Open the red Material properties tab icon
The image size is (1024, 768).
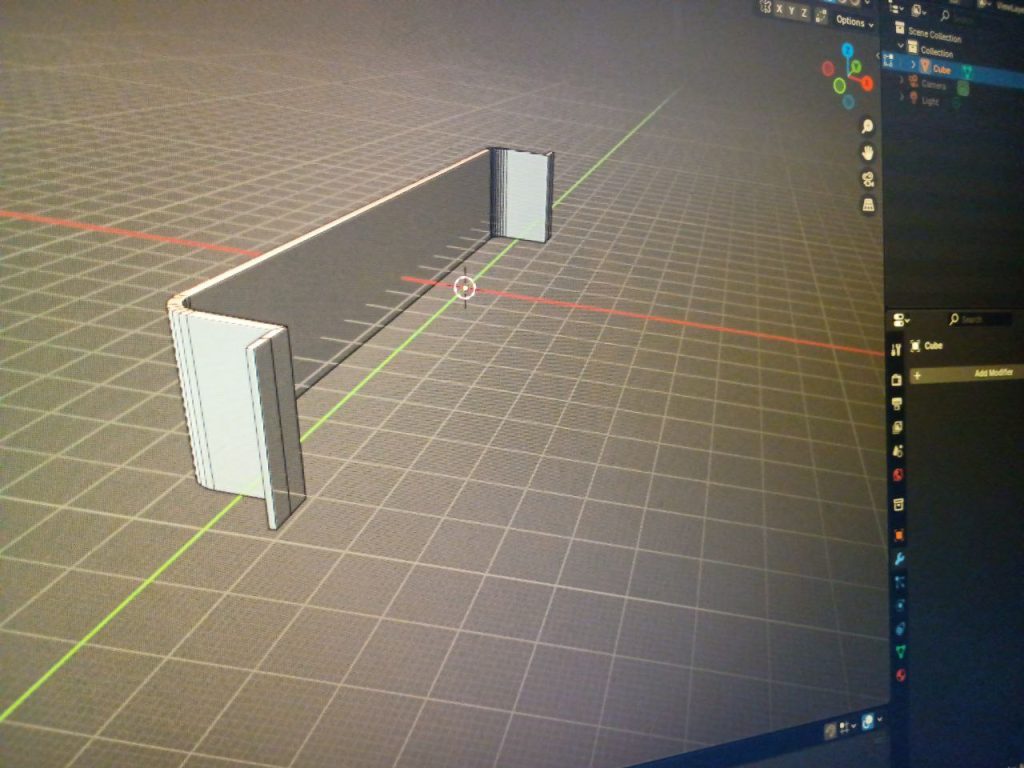point(901,675)
